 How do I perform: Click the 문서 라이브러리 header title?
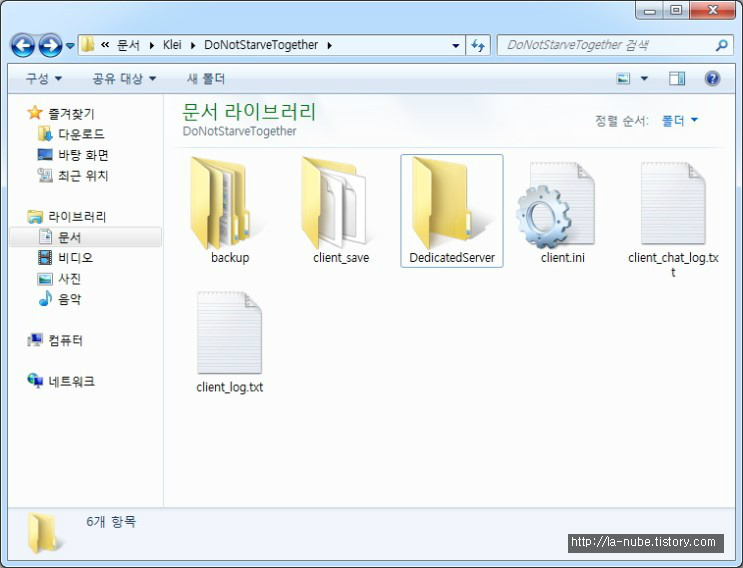click(x=249, y=112)
